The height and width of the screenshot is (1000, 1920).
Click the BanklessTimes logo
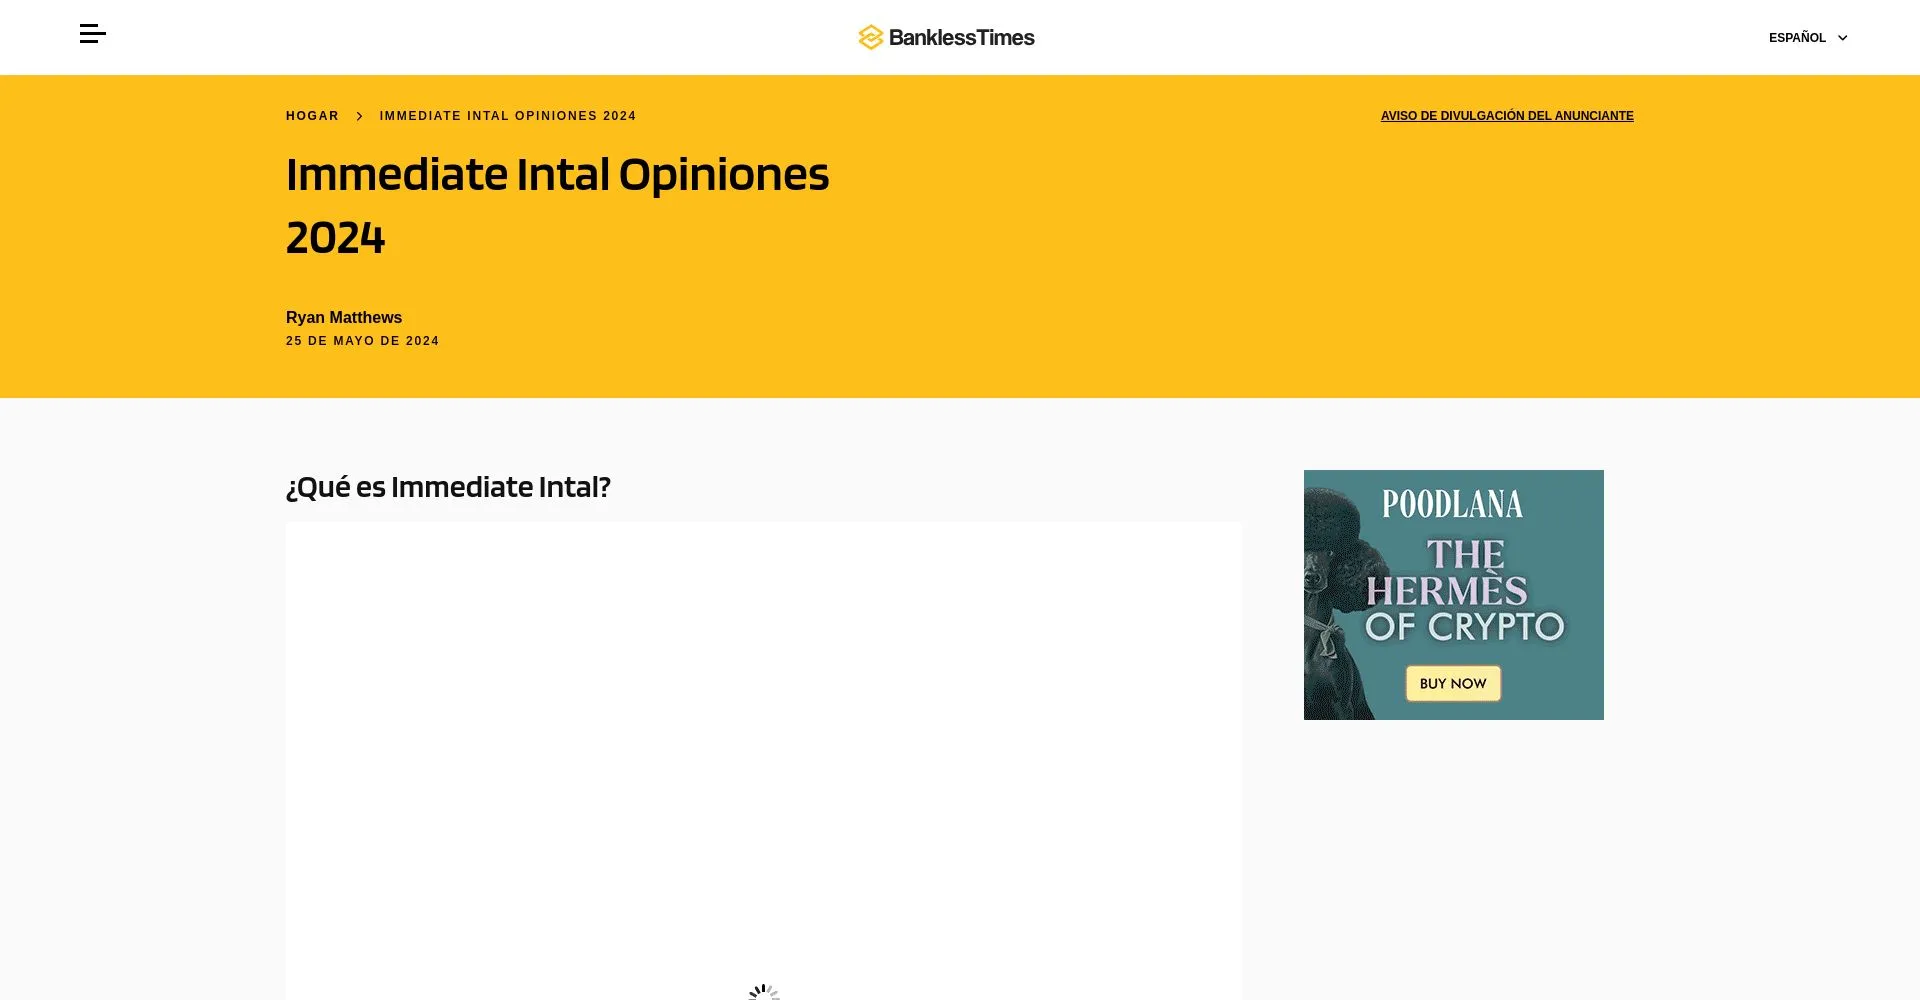pos(946,38)
